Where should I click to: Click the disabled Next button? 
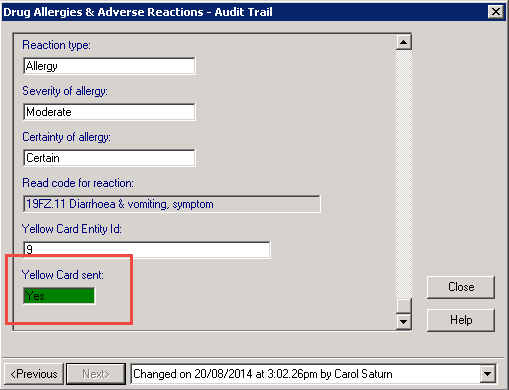(x=96, y=374)
